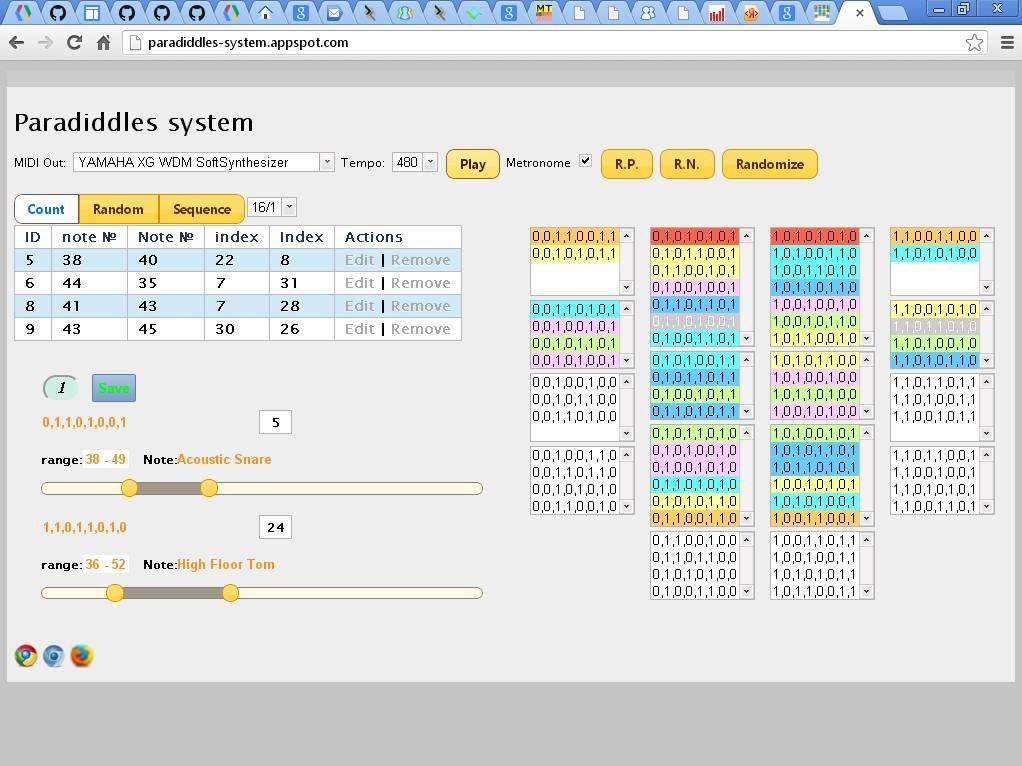Viewport: 1022px width, 766px height.
Task: Select cyan pattern 1,1,0,1,0,1,0,0
Action: pos(935,253)
